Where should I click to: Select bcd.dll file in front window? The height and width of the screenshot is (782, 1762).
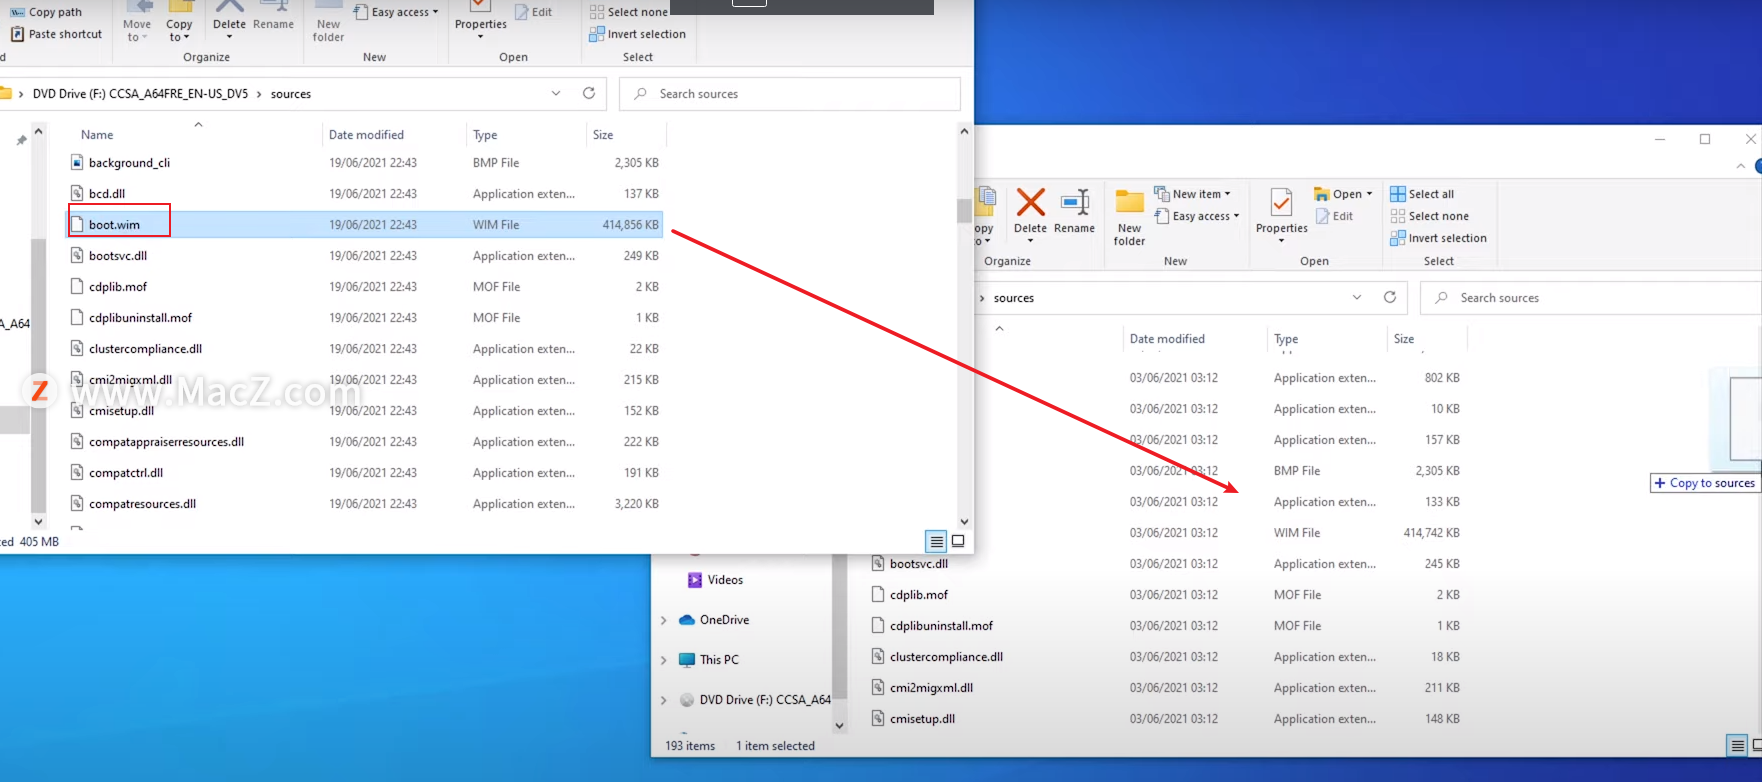point(107,194)
